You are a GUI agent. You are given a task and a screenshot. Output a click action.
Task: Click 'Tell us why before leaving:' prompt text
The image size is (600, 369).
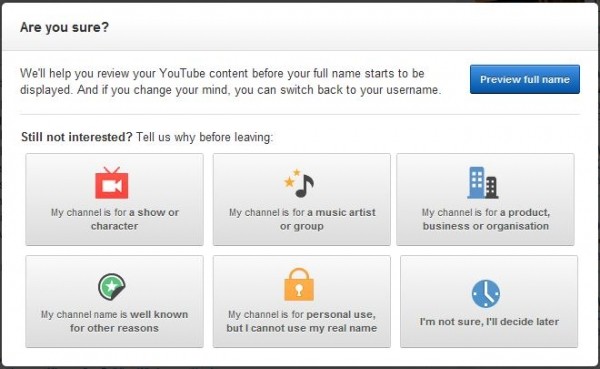point(205,137)
